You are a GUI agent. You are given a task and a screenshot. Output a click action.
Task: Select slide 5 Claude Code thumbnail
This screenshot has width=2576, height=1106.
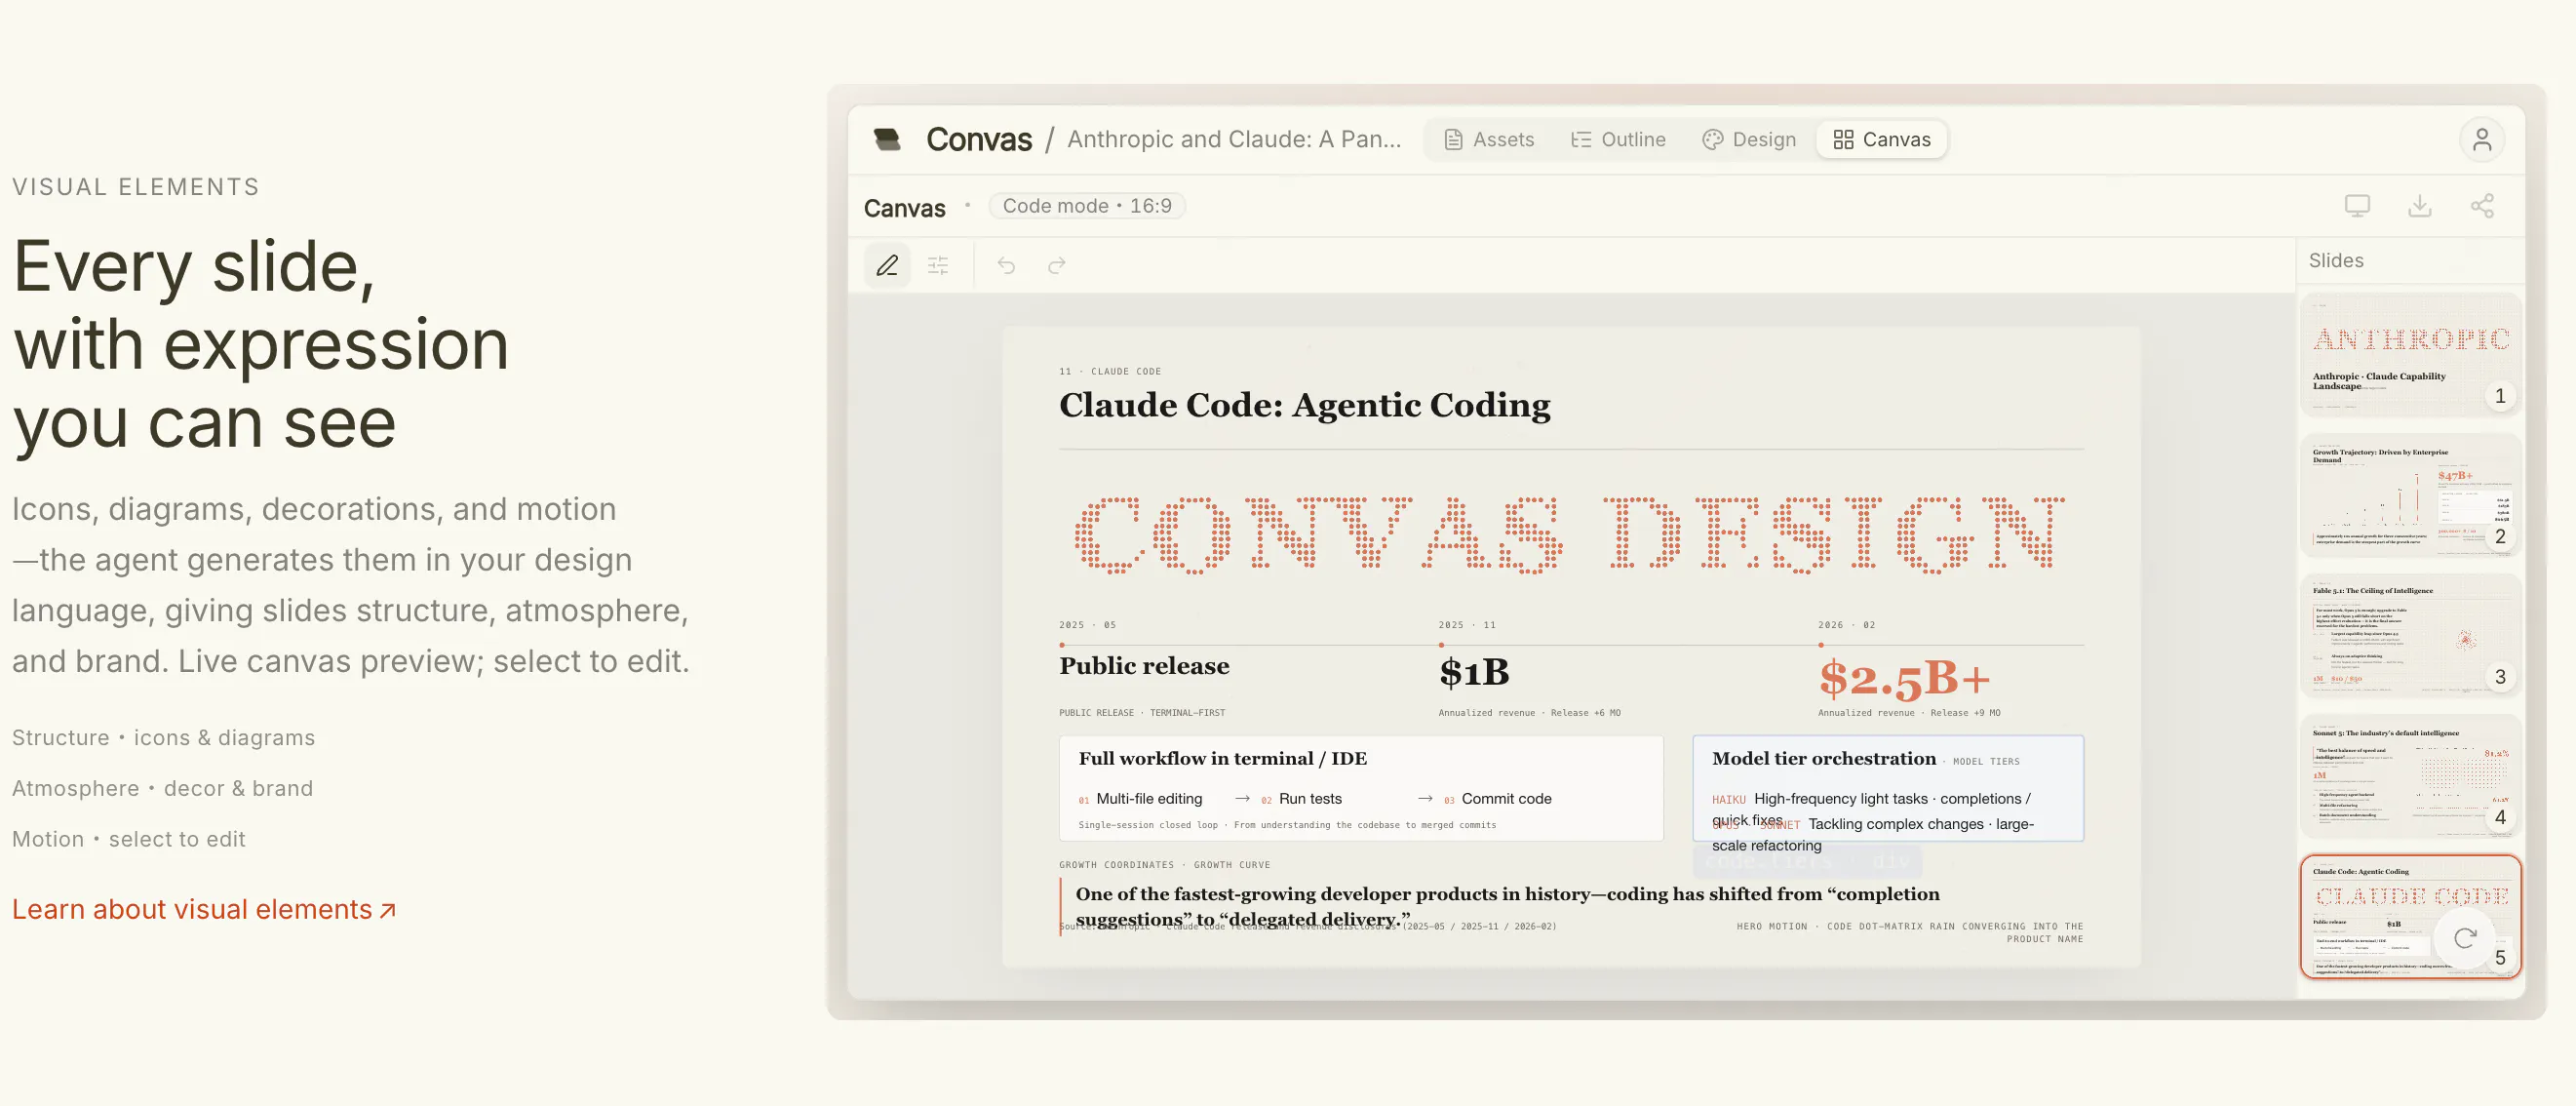(2410, 916)
